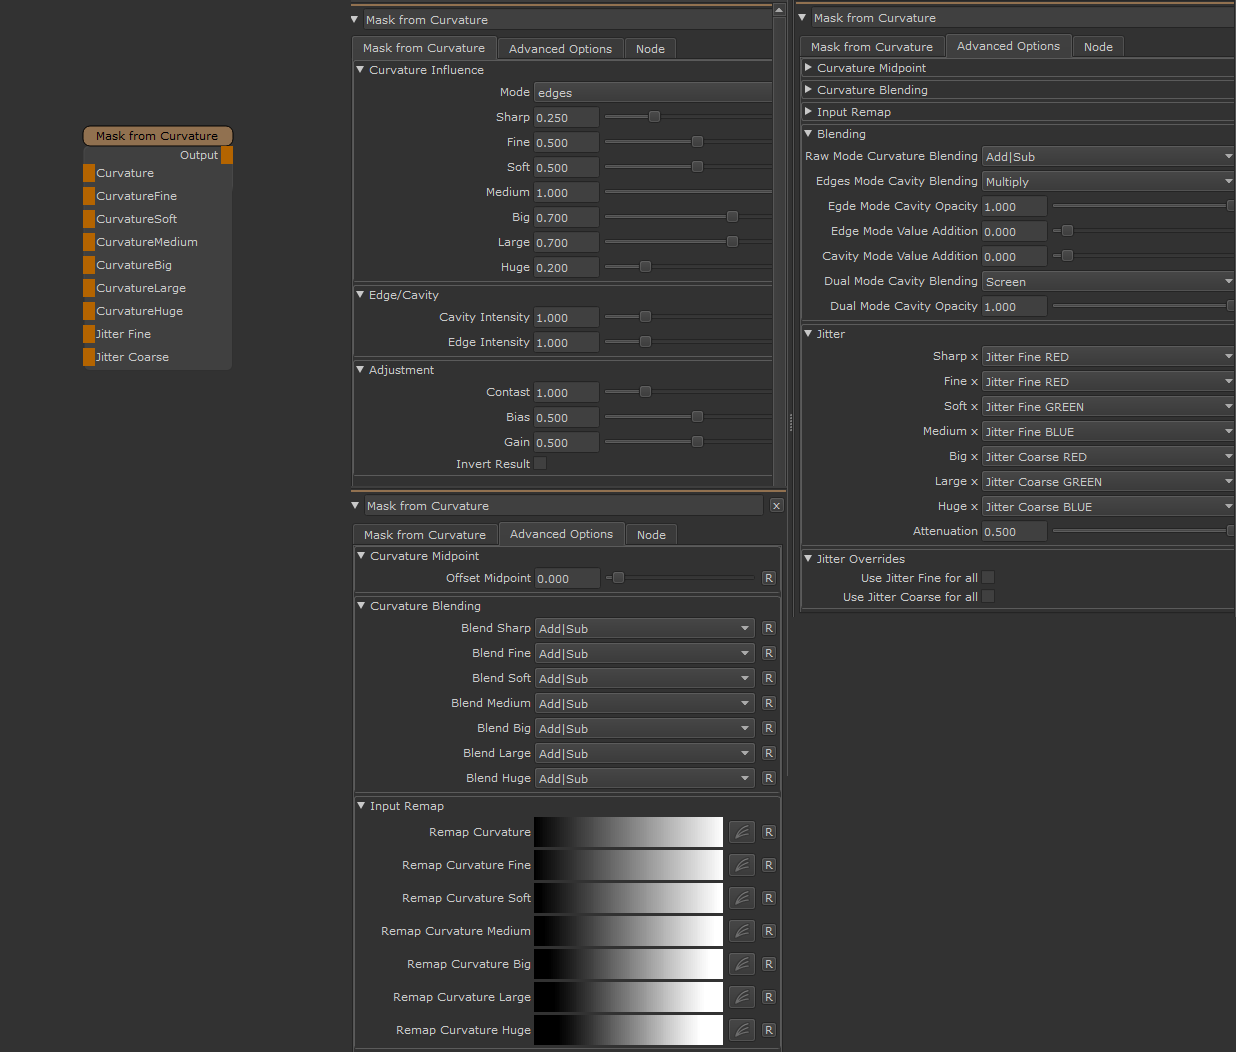Check Use Jitter Fine for all
The height and width of the screenshot is (1052, 1236).
point(988,578)
